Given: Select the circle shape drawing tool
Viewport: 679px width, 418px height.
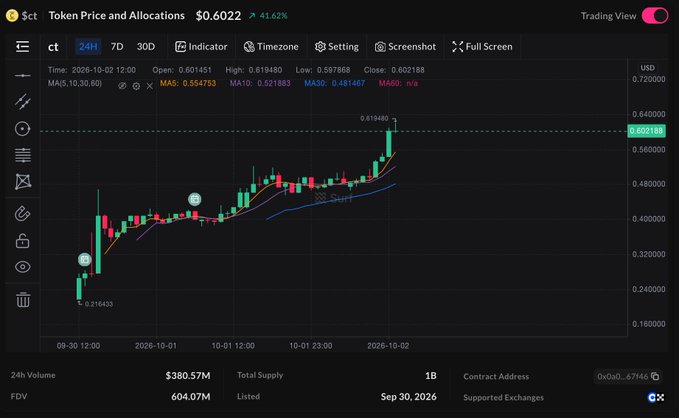Looking at the screenshot, I should 23,129.
